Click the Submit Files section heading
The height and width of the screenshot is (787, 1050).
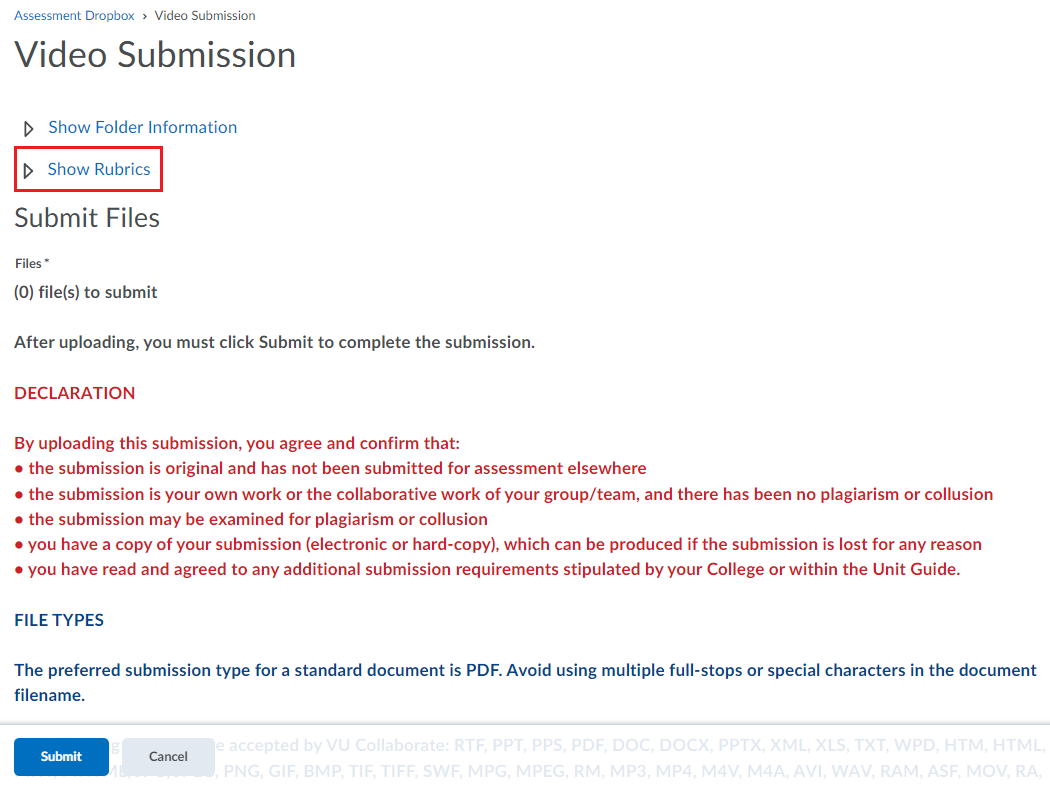coord(86,217)
